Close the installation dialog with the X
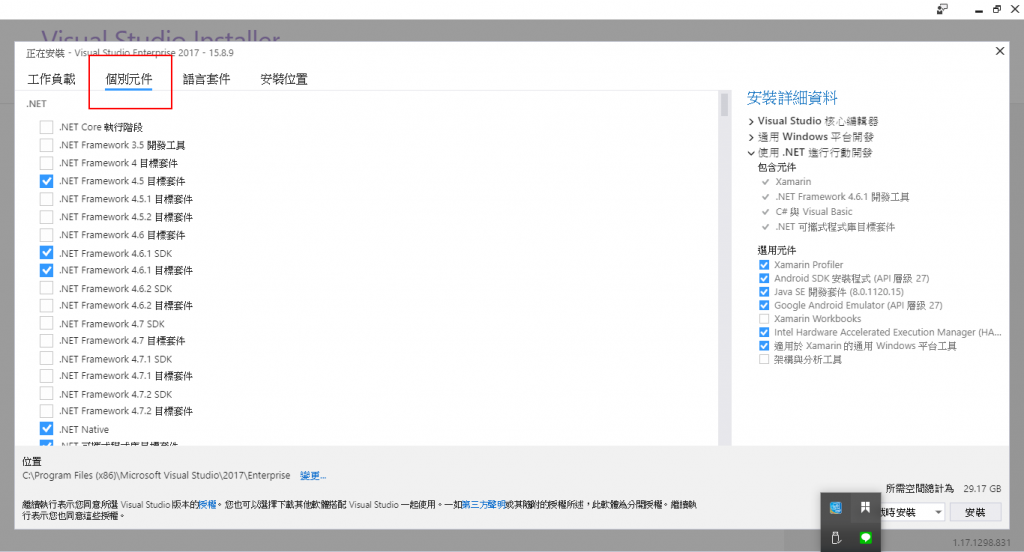 coord(1000,51)
